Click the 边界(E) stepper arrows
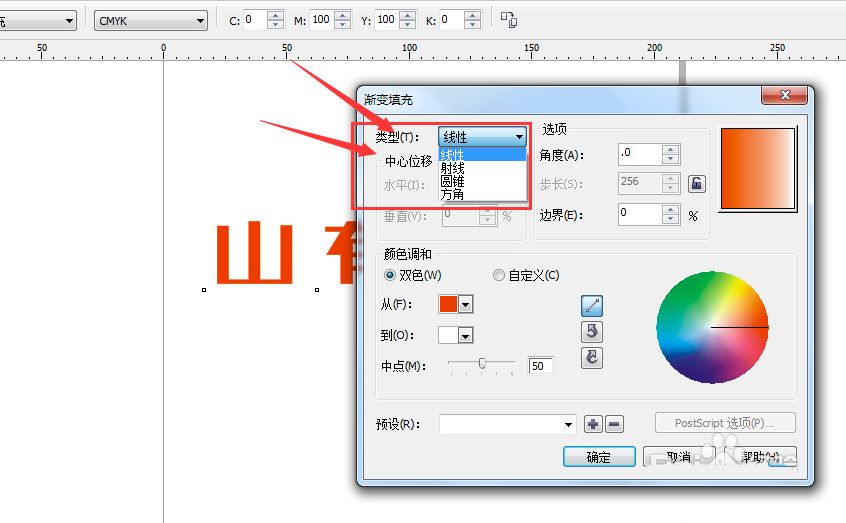The image size is (846, 523). (x=671, y=214)
